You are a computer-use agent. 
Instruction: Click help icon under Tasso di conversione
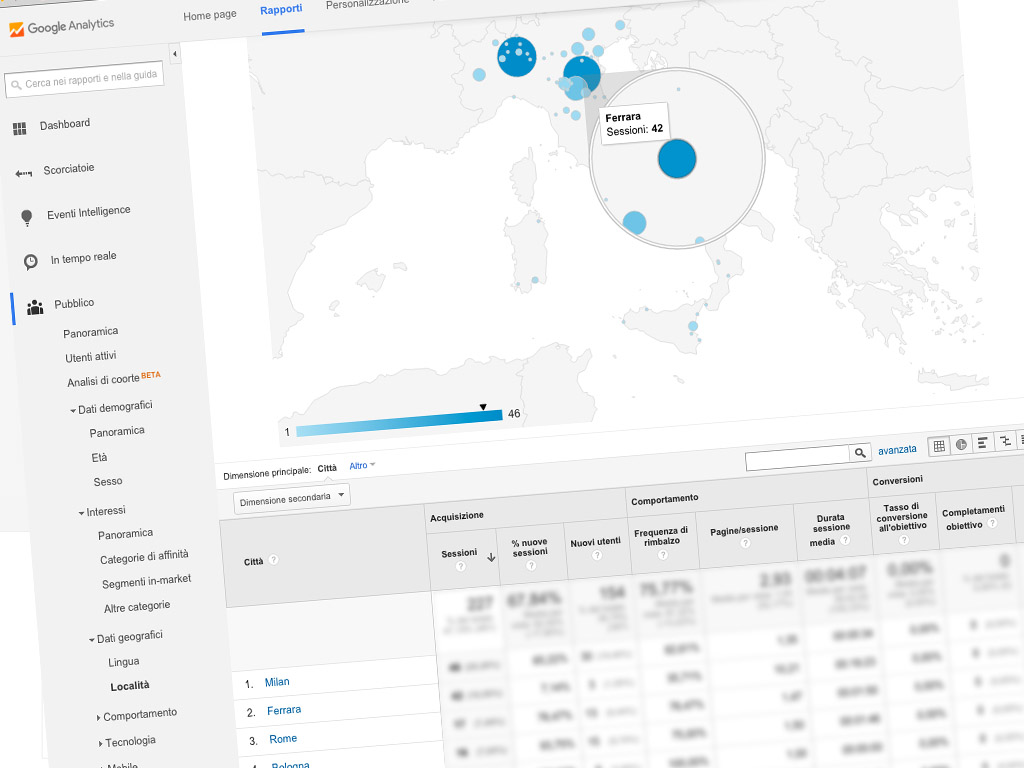tap(904, 539)
